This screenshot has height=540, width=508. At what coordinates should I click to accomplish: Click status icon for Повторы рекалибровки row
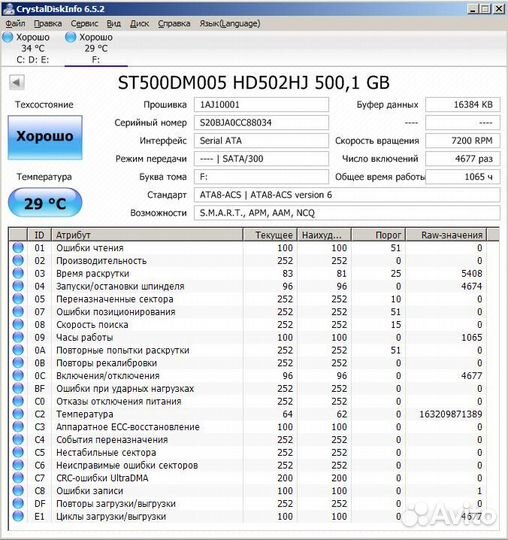tap(18, 362)
